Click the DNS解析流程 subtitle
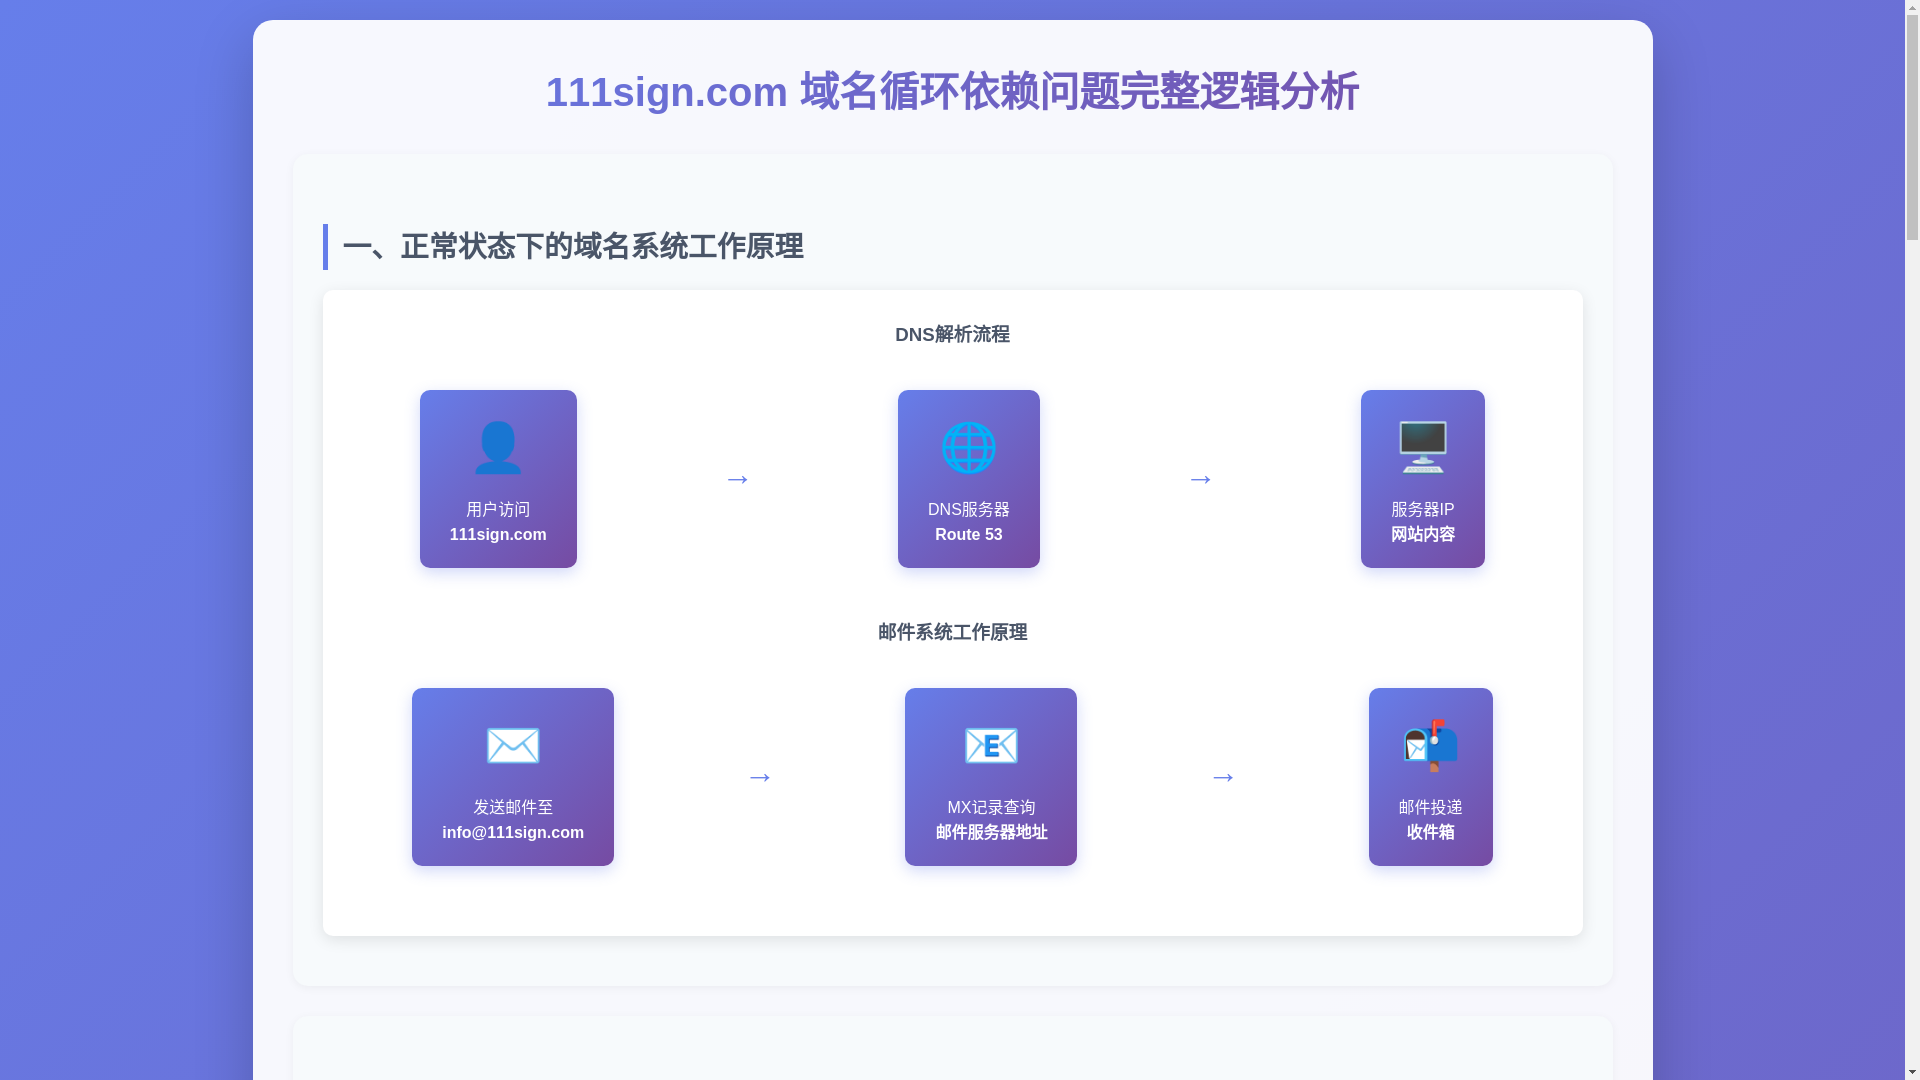Screen dimensions: 1920x1080 (x=952, y=335)
